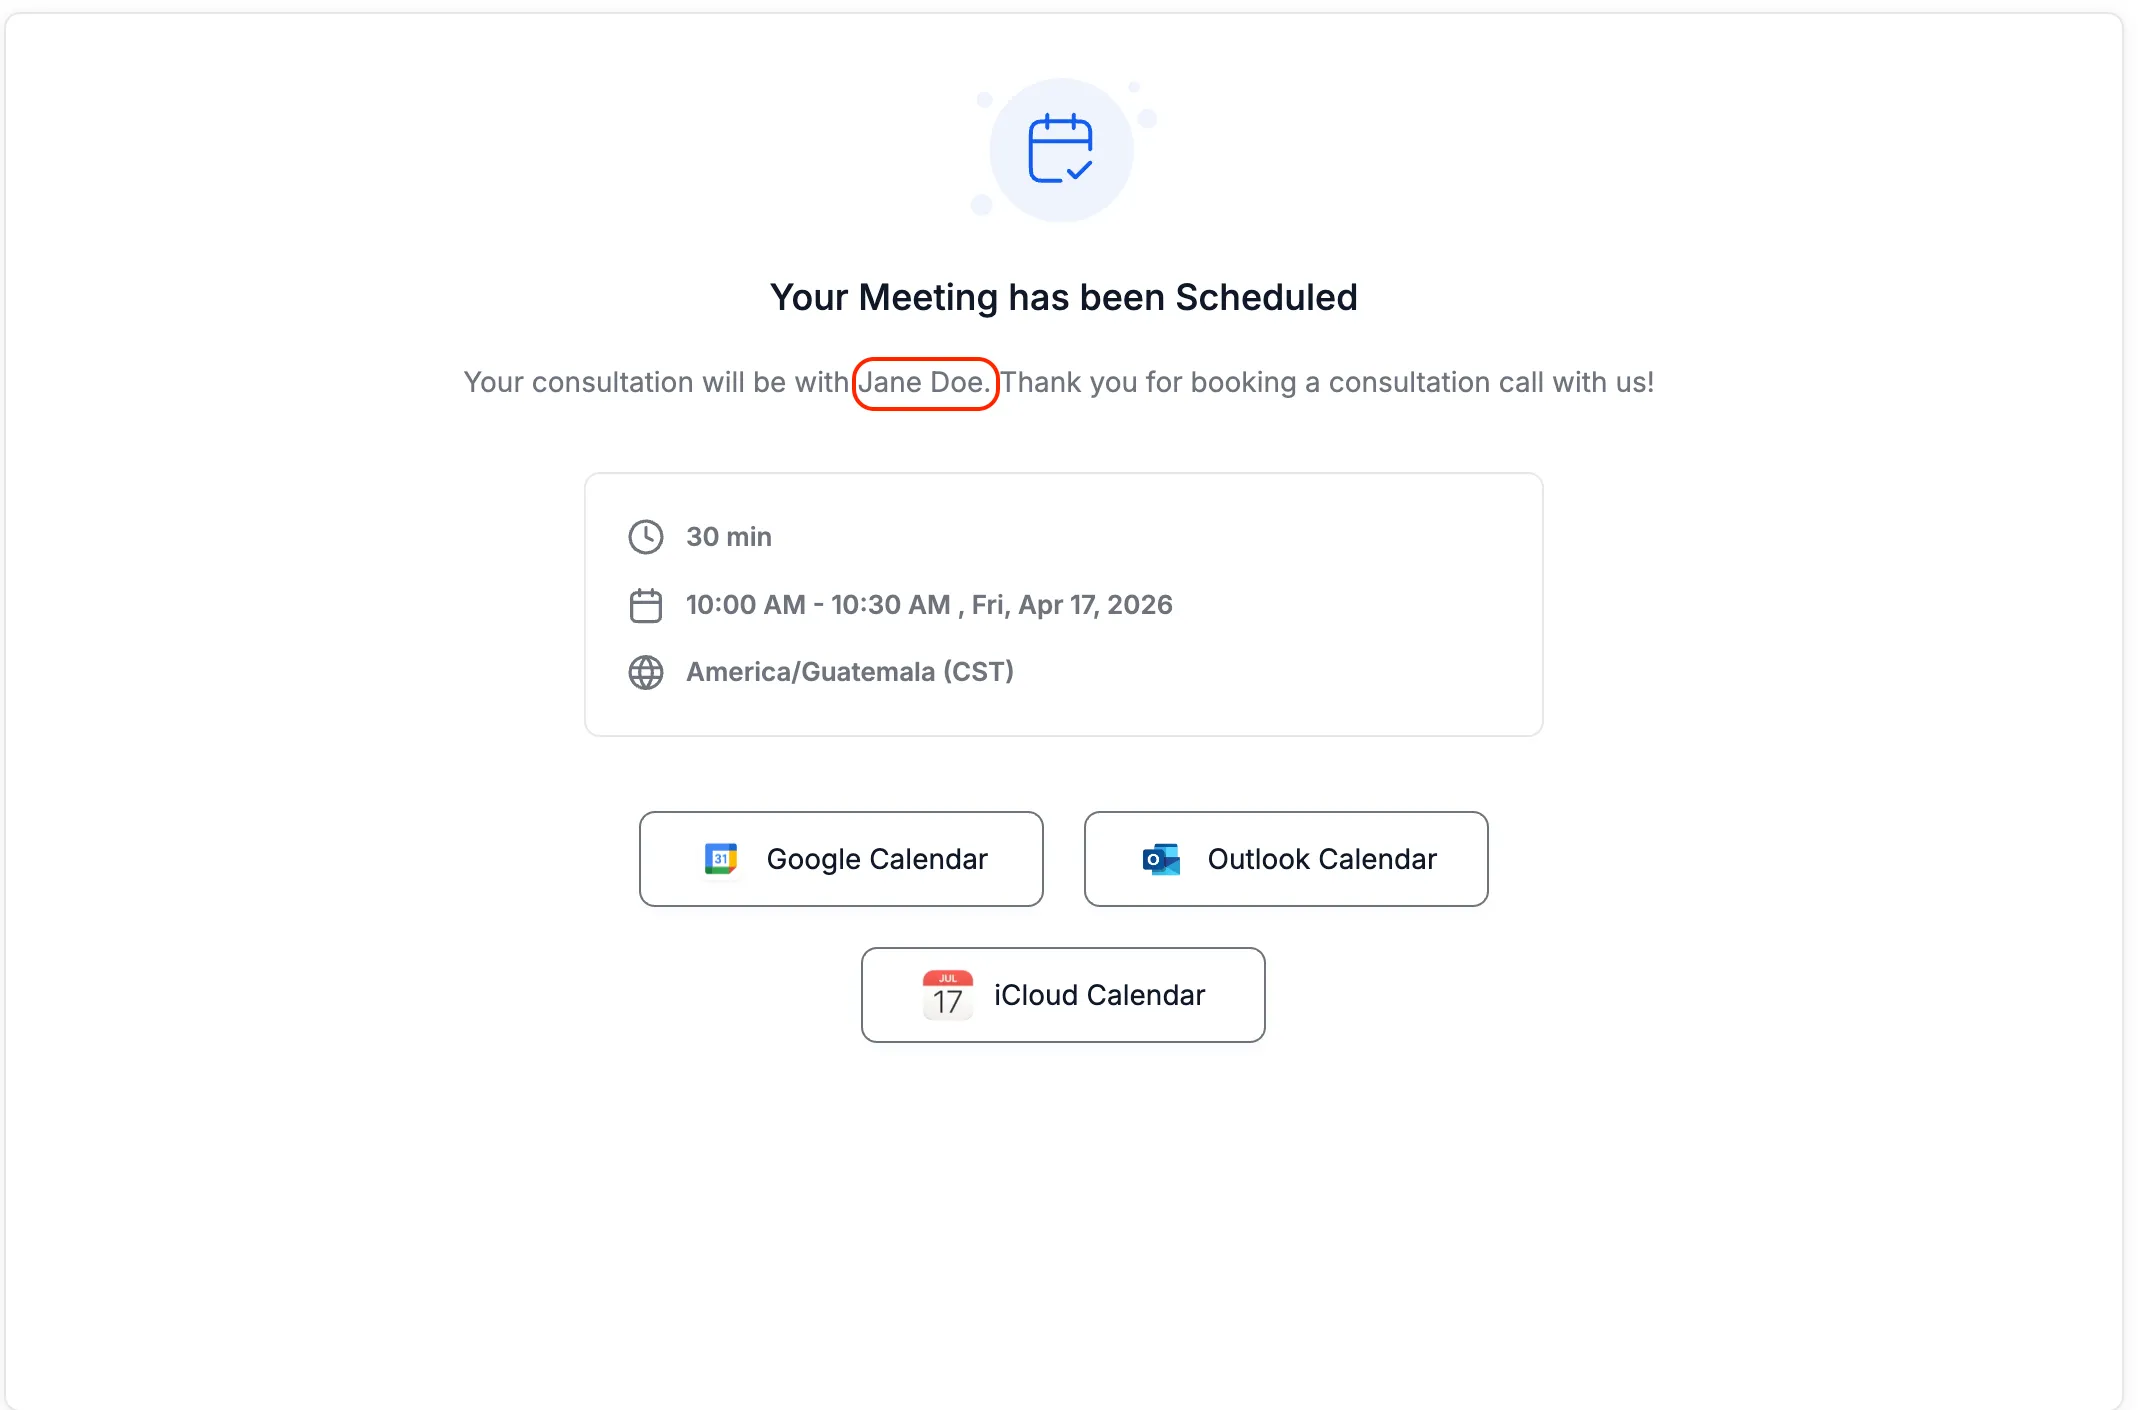Click the 10:00 AM - 10:30 AM time text

click(x=817, y=605)
